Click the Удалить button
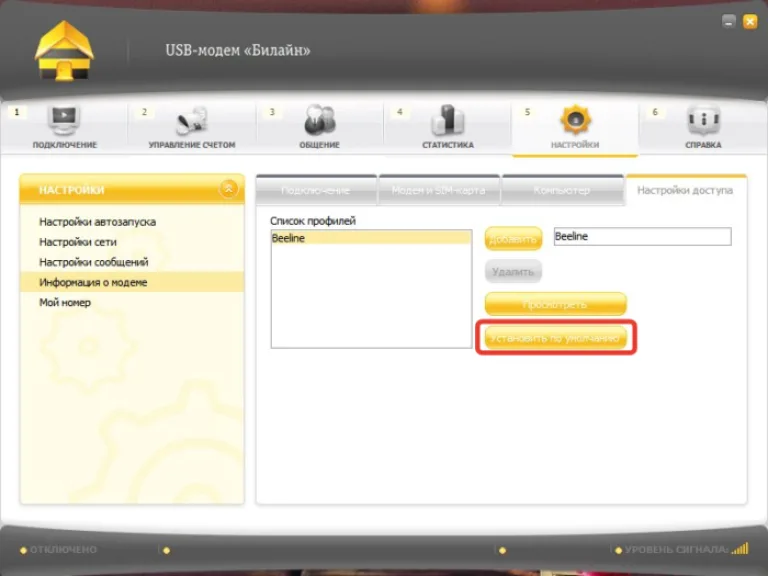 coord(513,271)
